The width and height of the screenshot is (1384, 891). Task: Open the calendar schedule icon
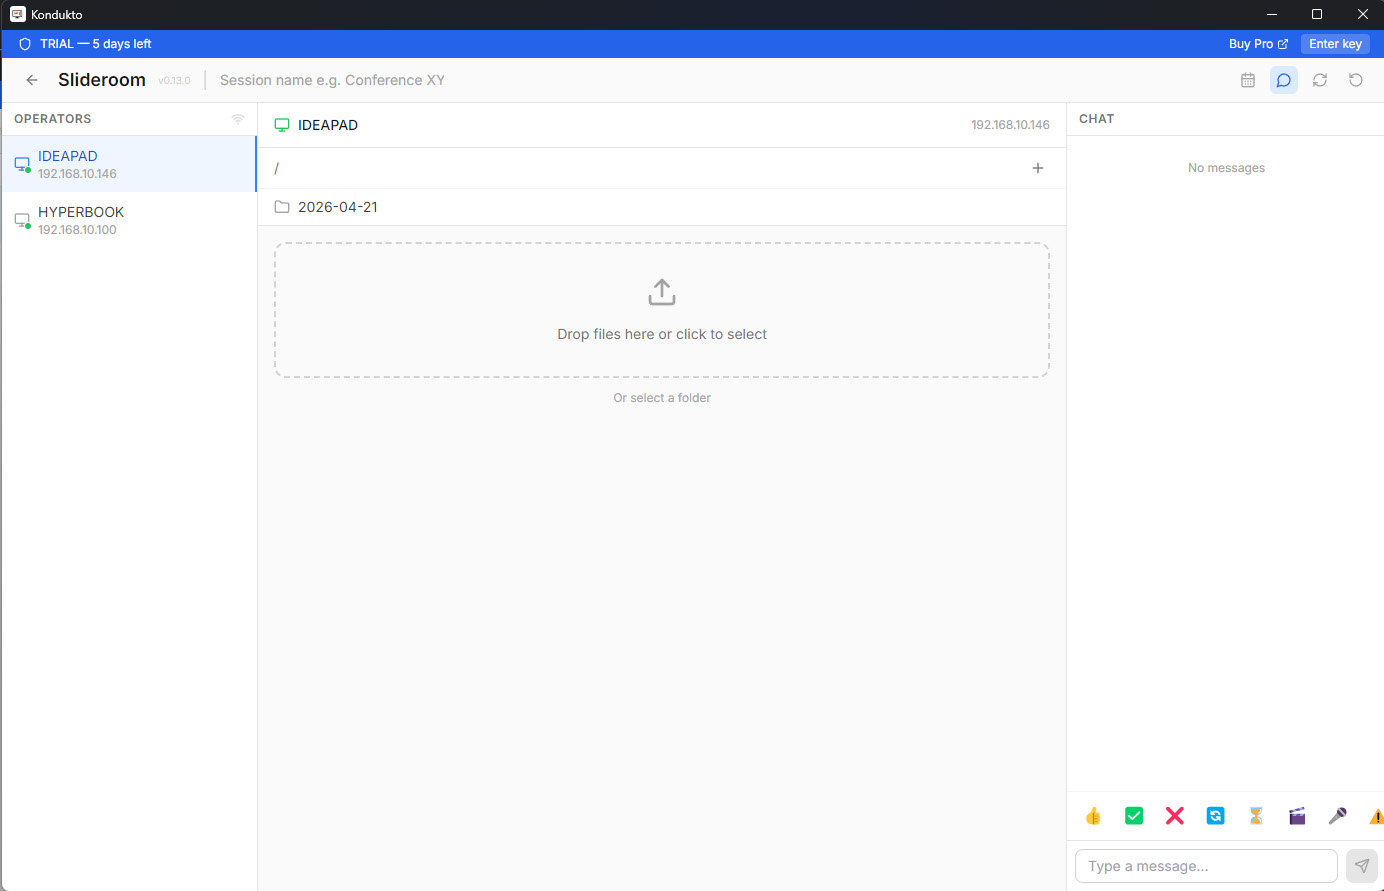click(x=1248, y=80)
